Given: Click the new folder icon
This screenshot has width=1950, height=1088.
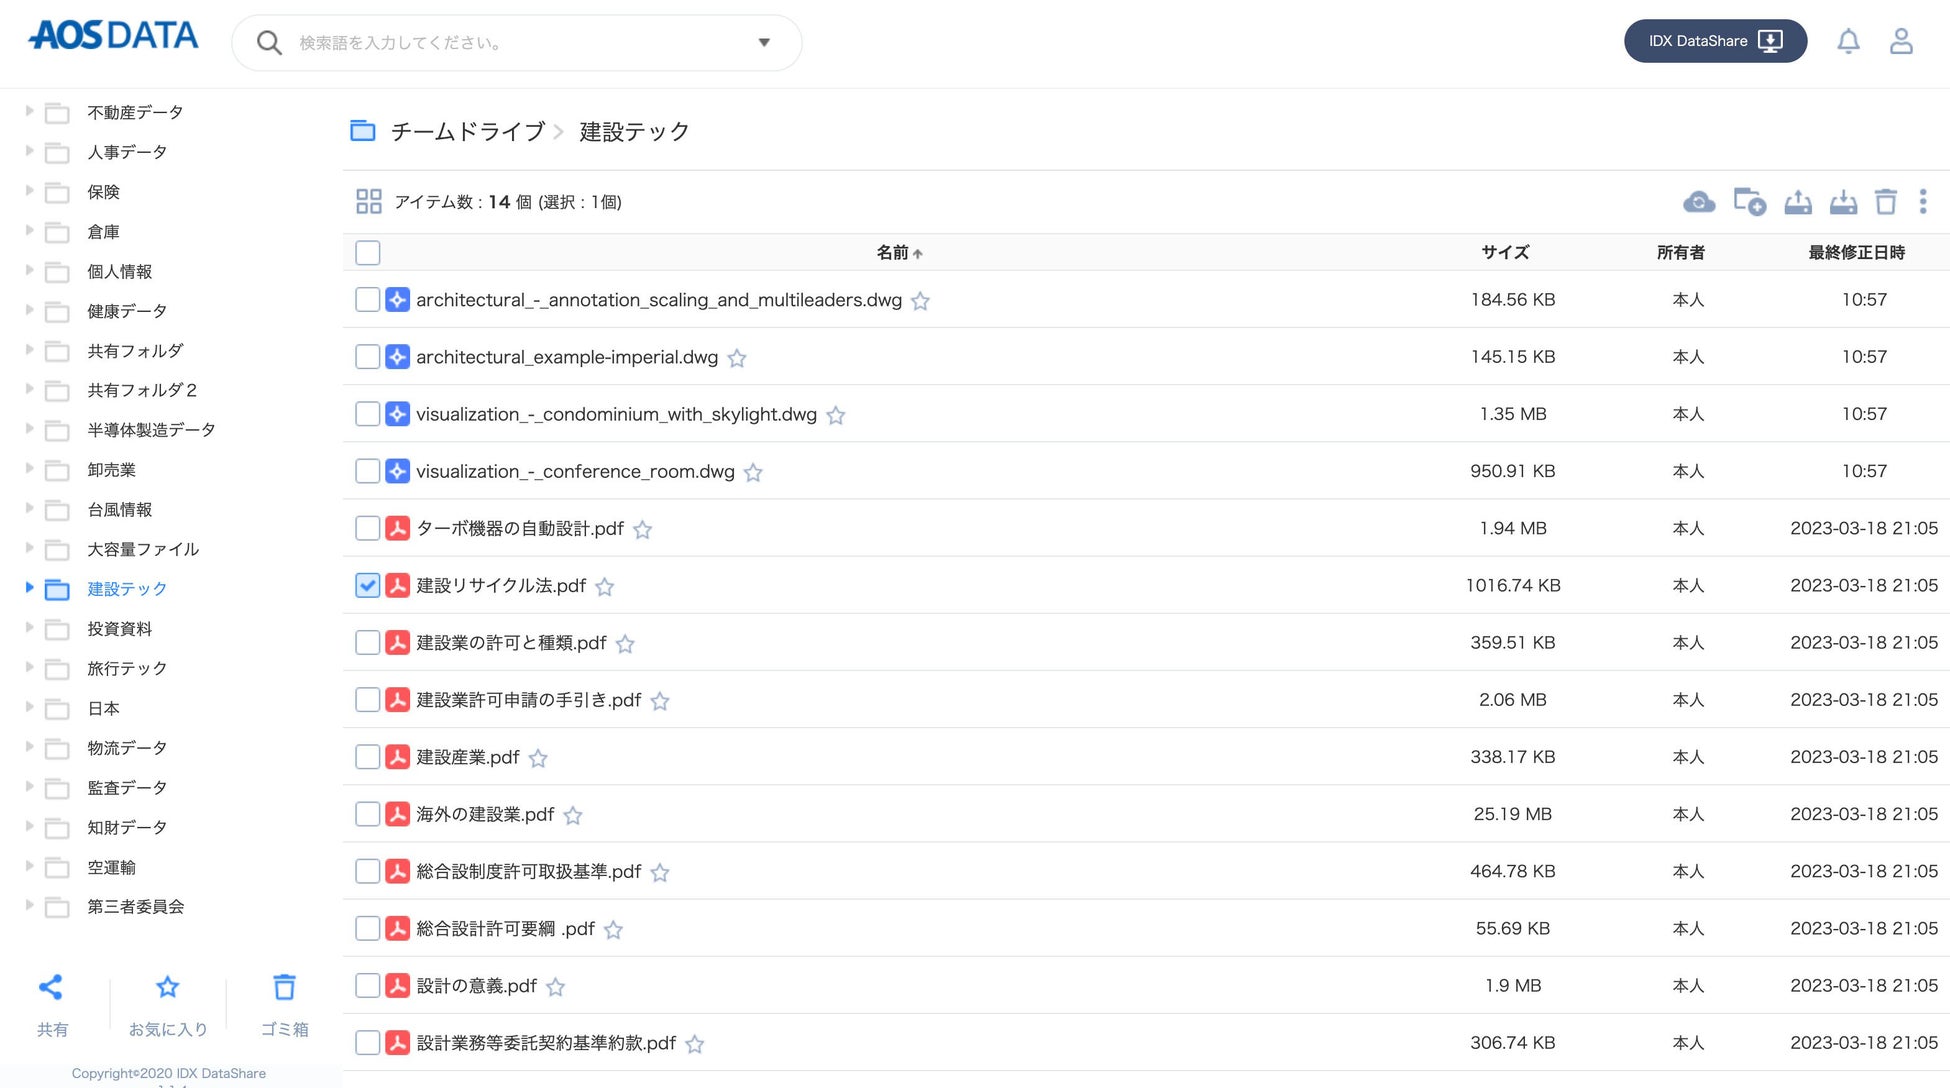Looking at the screenshot, I should [x=1749, y=202].
